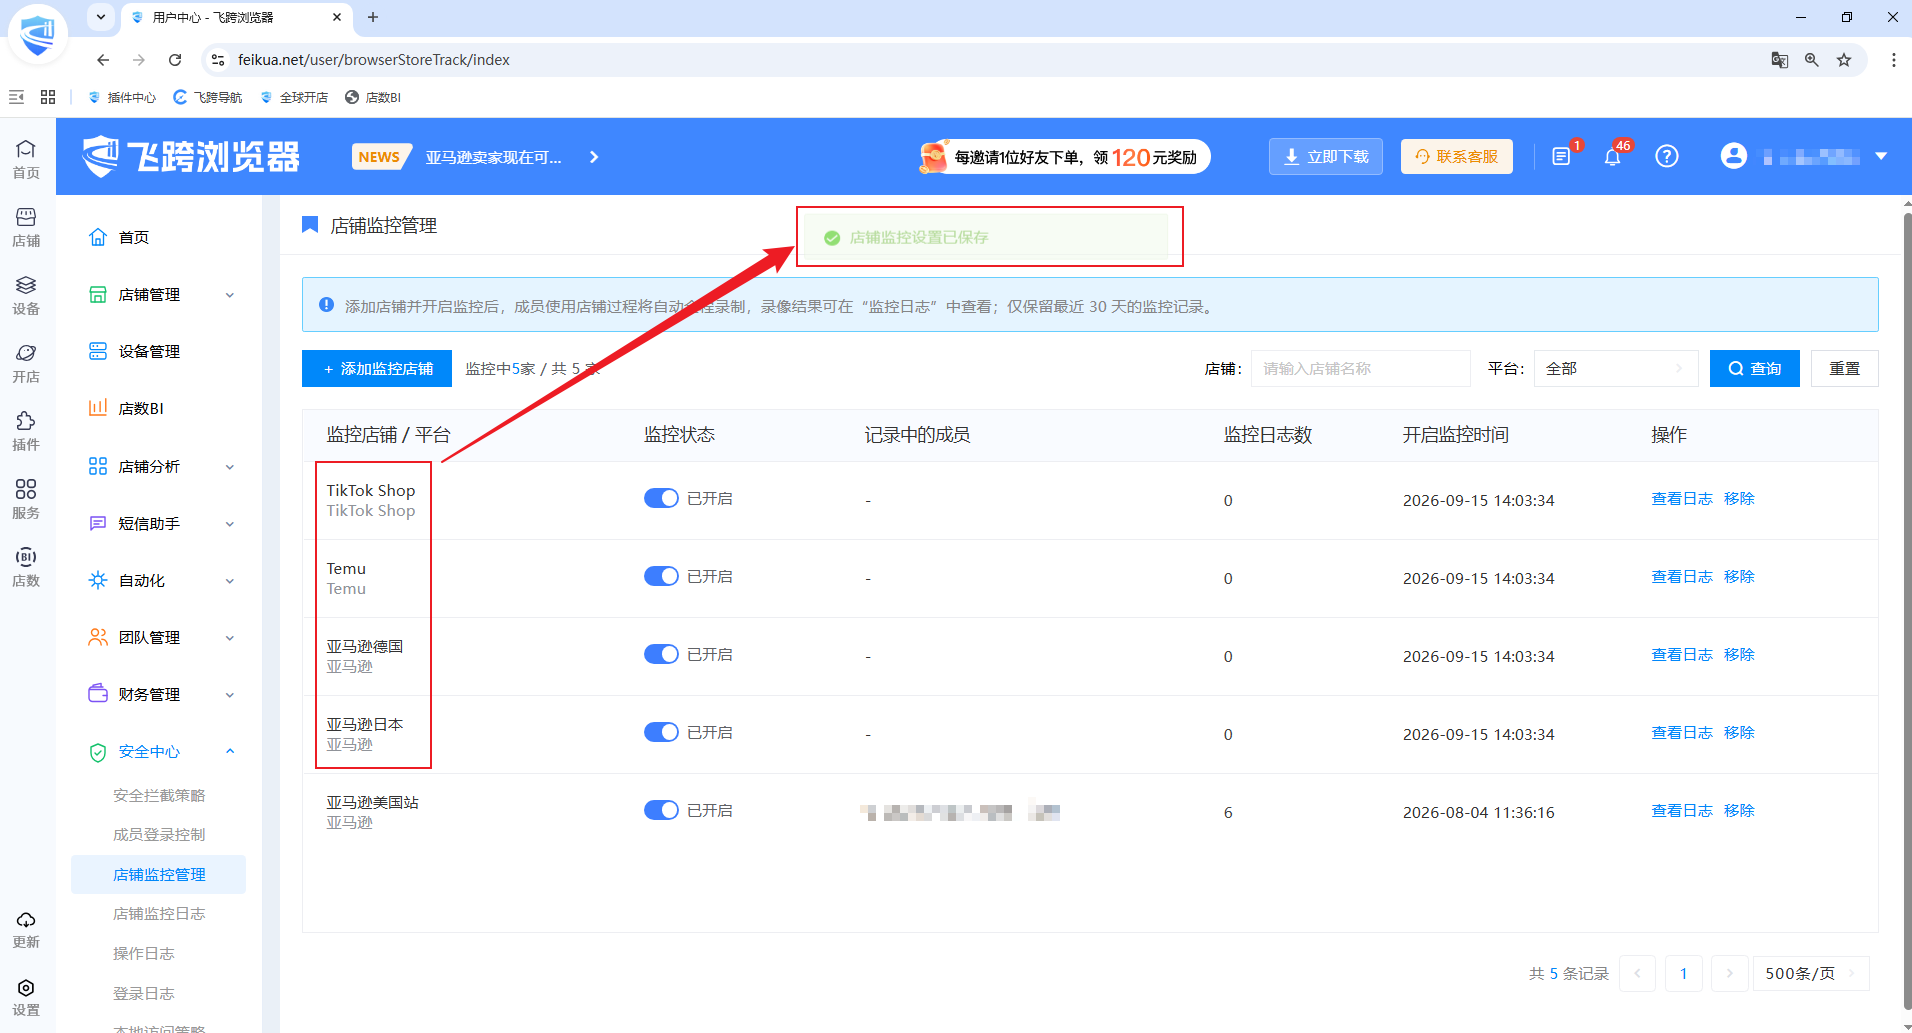Reload the page with refresh icon
The height and width of the screenshot is (1033, 1912).
coord(175,60)
